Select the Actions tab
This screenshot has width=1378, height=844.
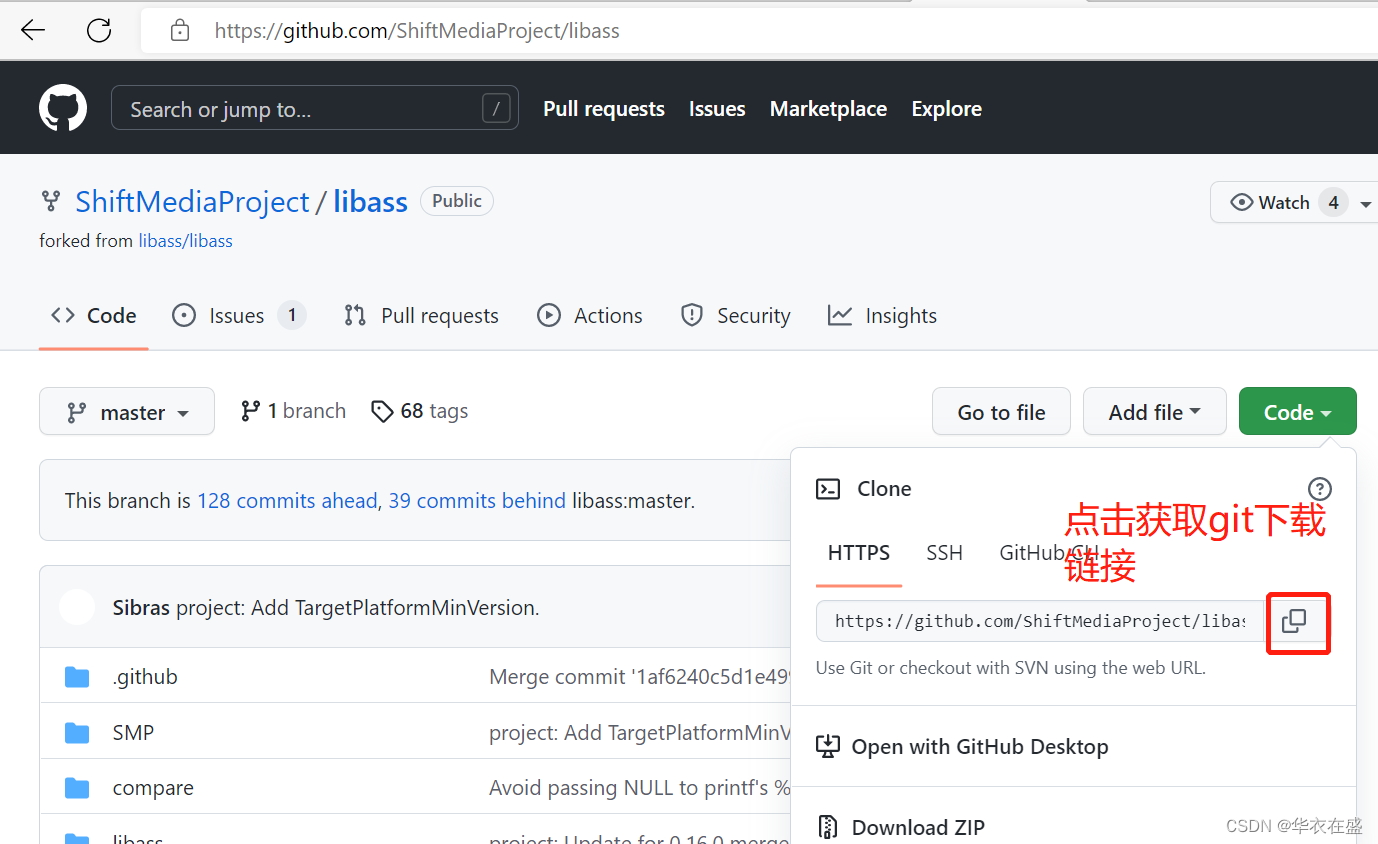[590, 316]
